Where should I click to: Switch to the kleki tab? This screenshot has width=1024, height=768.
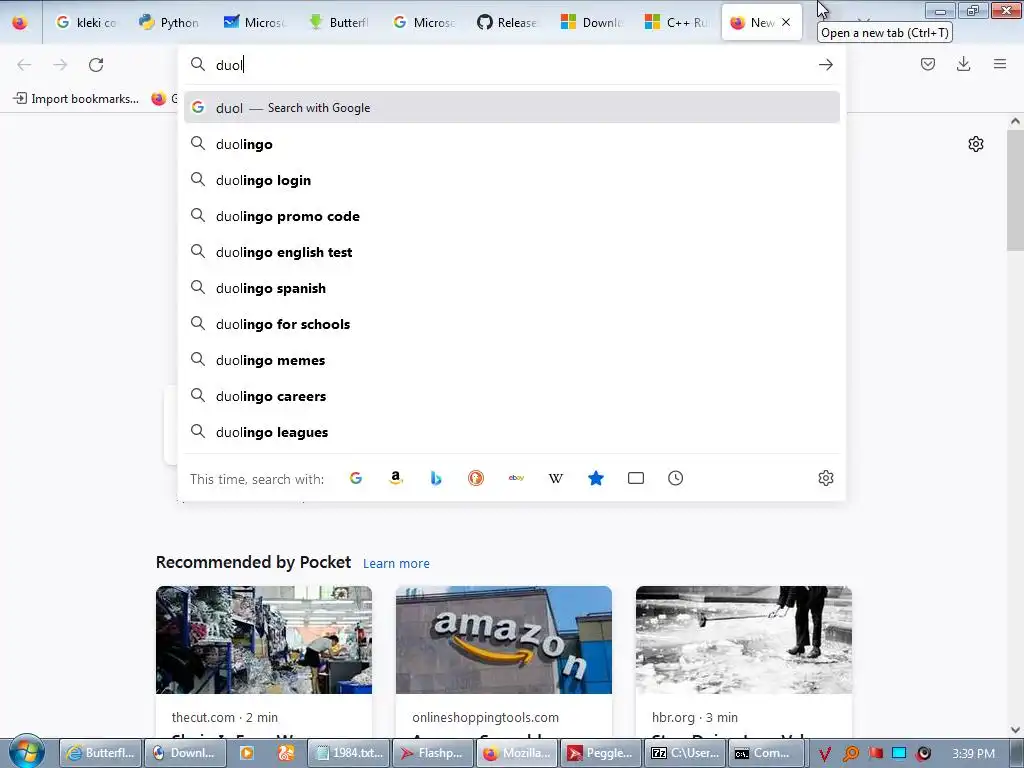coord(86,22)
